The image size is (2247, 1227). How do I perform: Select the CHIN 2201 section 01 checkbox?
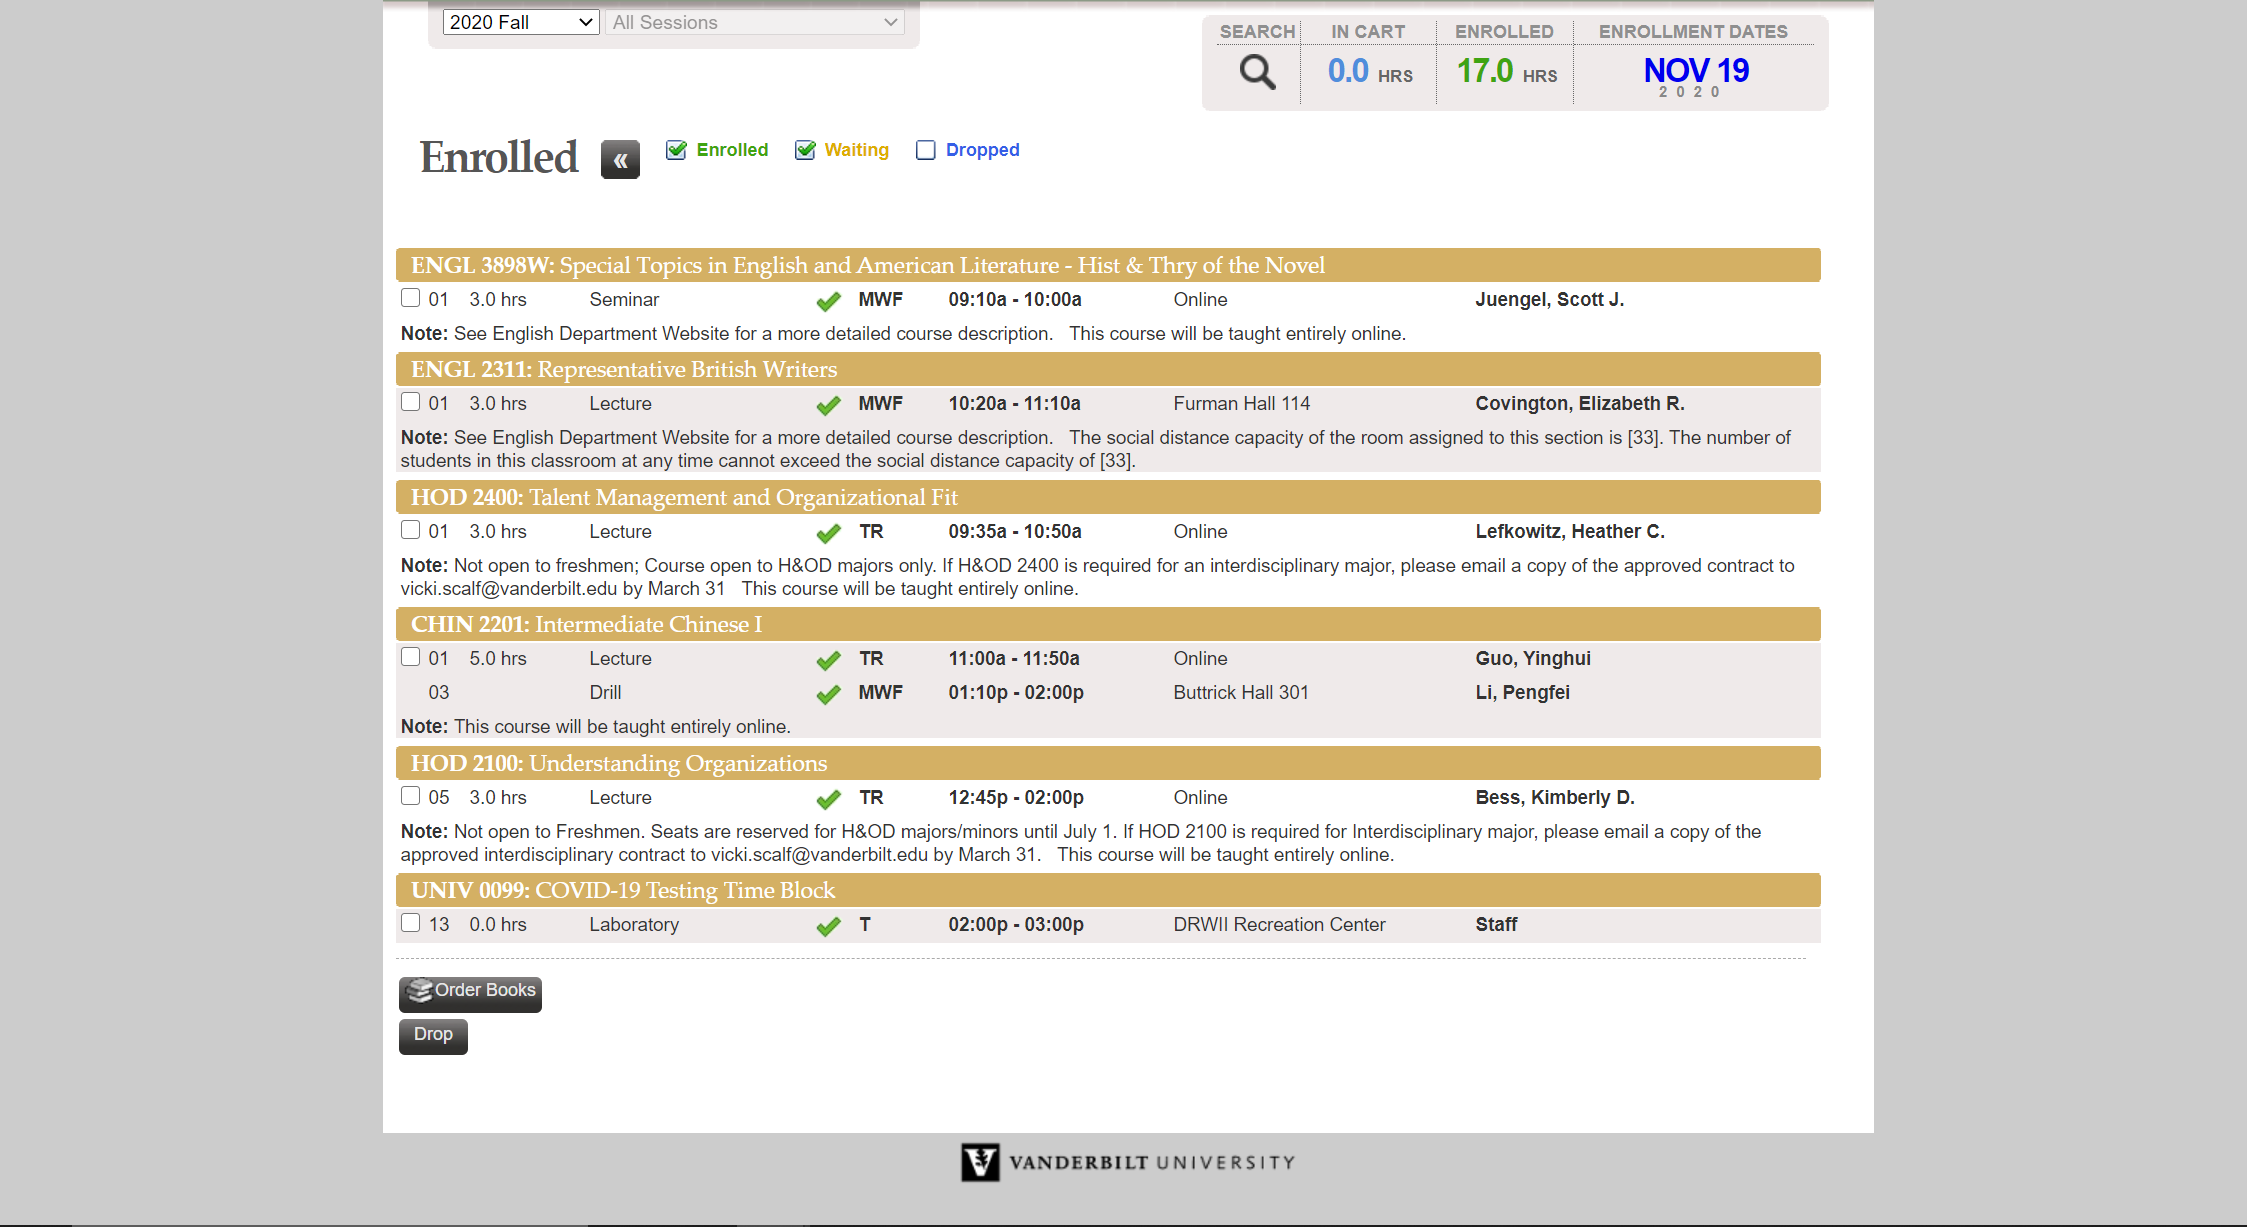coord(410,657)
